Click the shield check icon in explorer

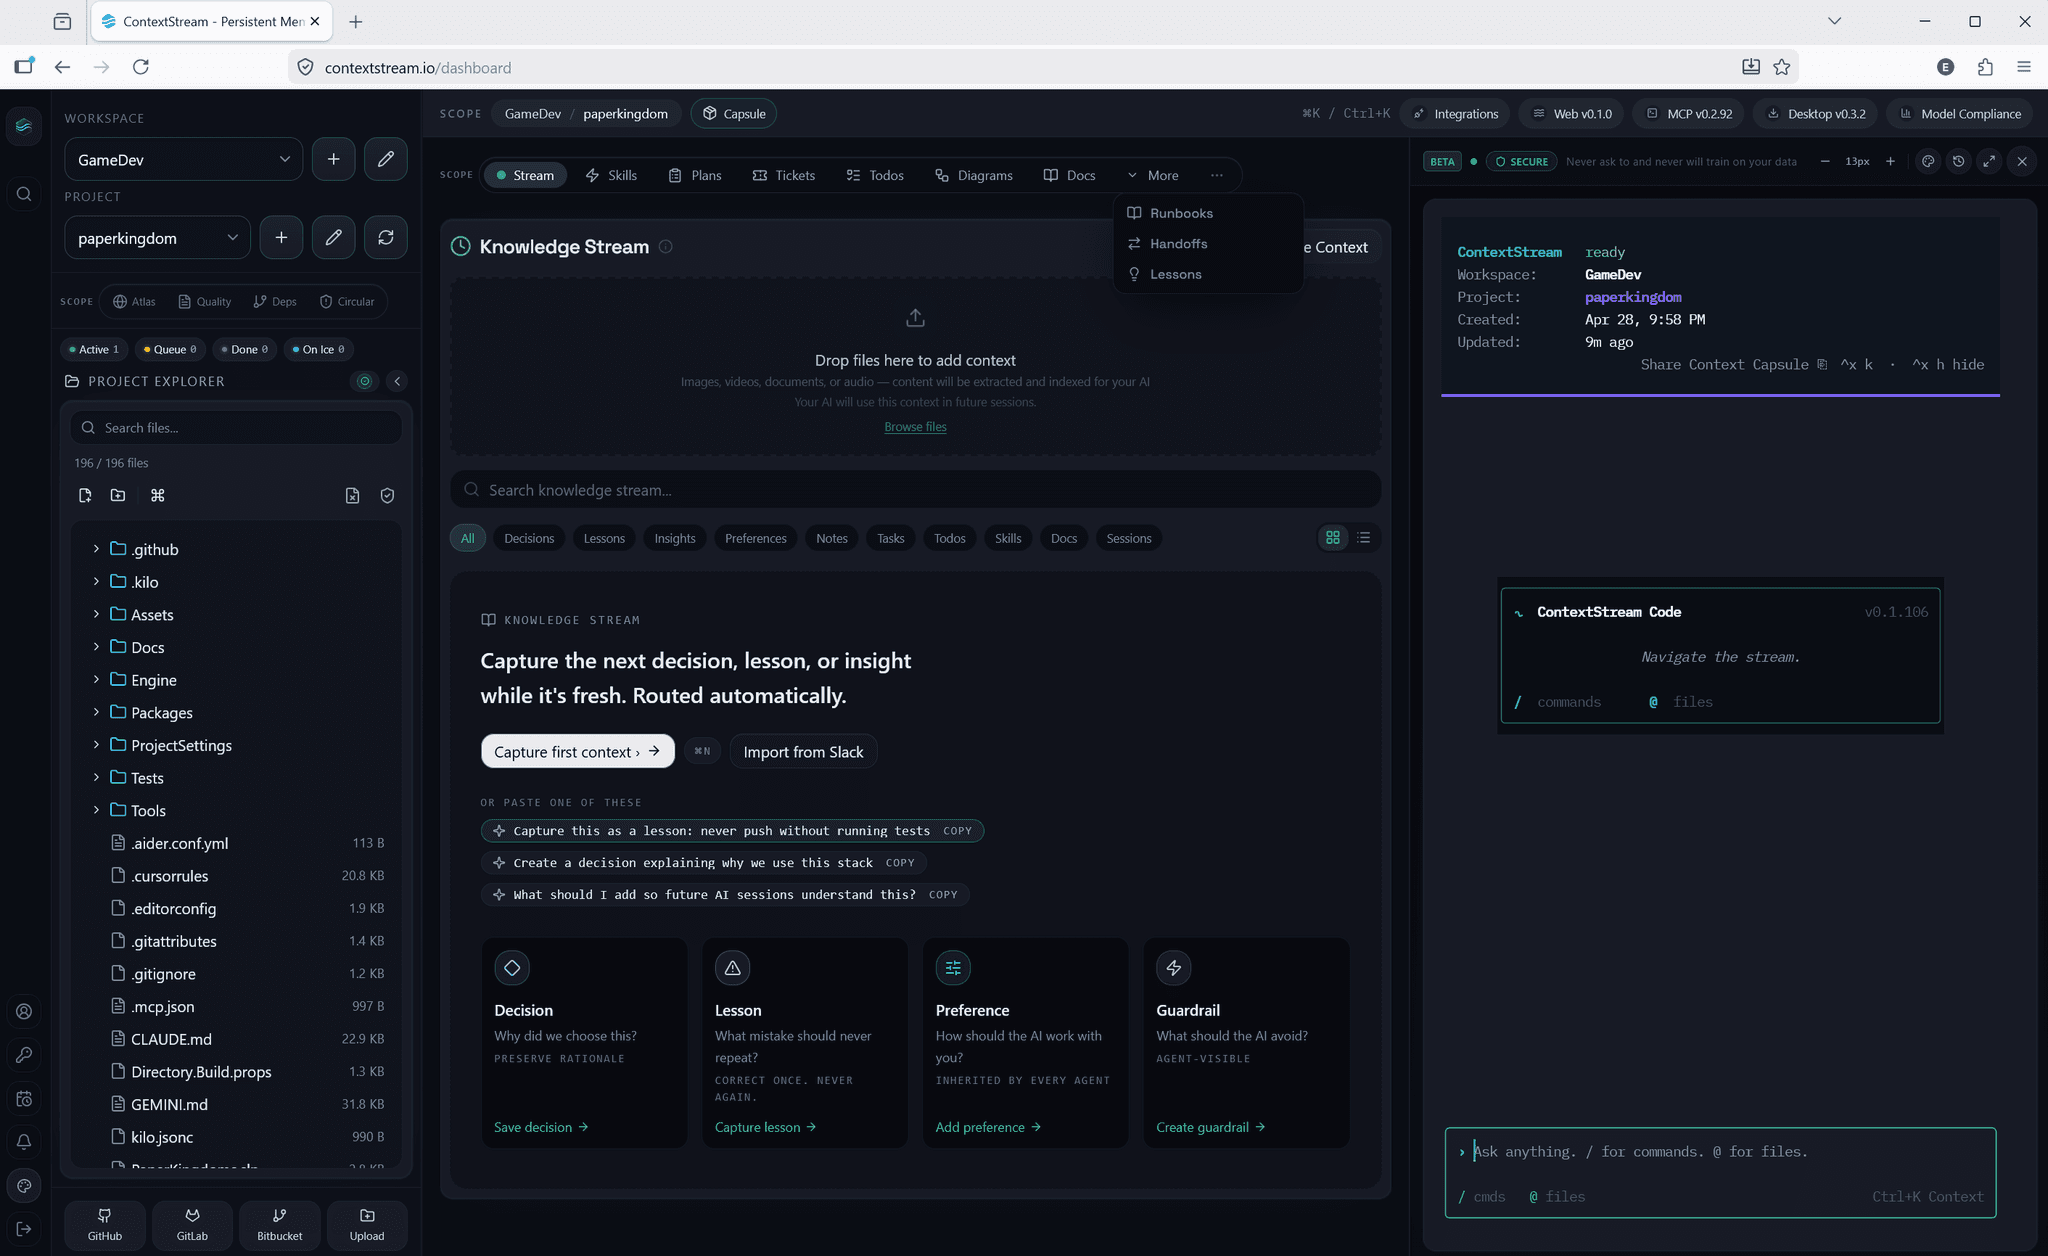pos(387,495)
